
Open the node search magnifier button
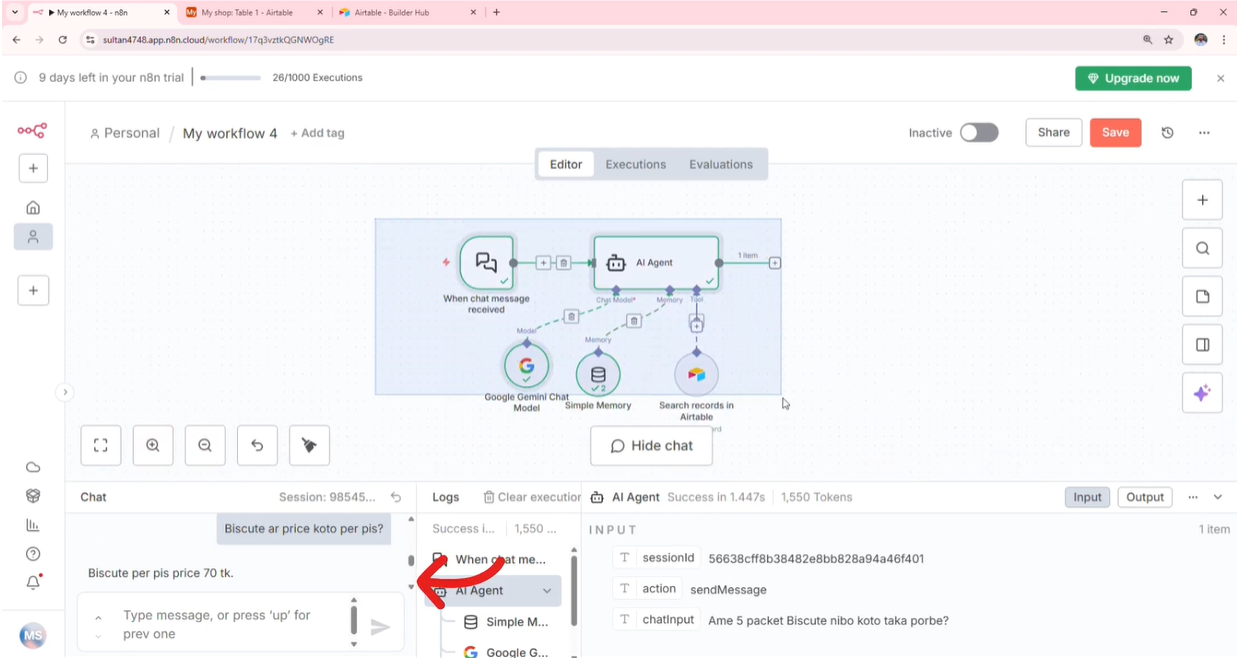coord(1202,248)
